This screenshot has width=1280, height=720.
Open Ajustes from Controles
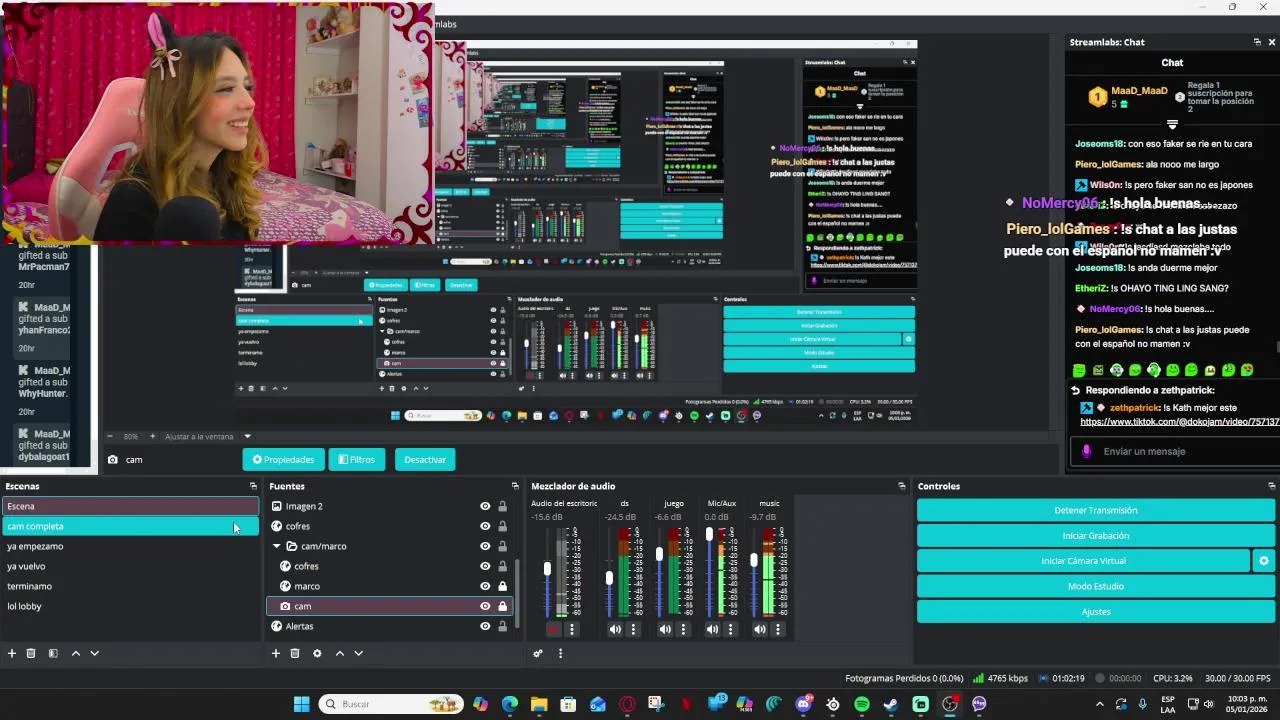point(1096,611)
